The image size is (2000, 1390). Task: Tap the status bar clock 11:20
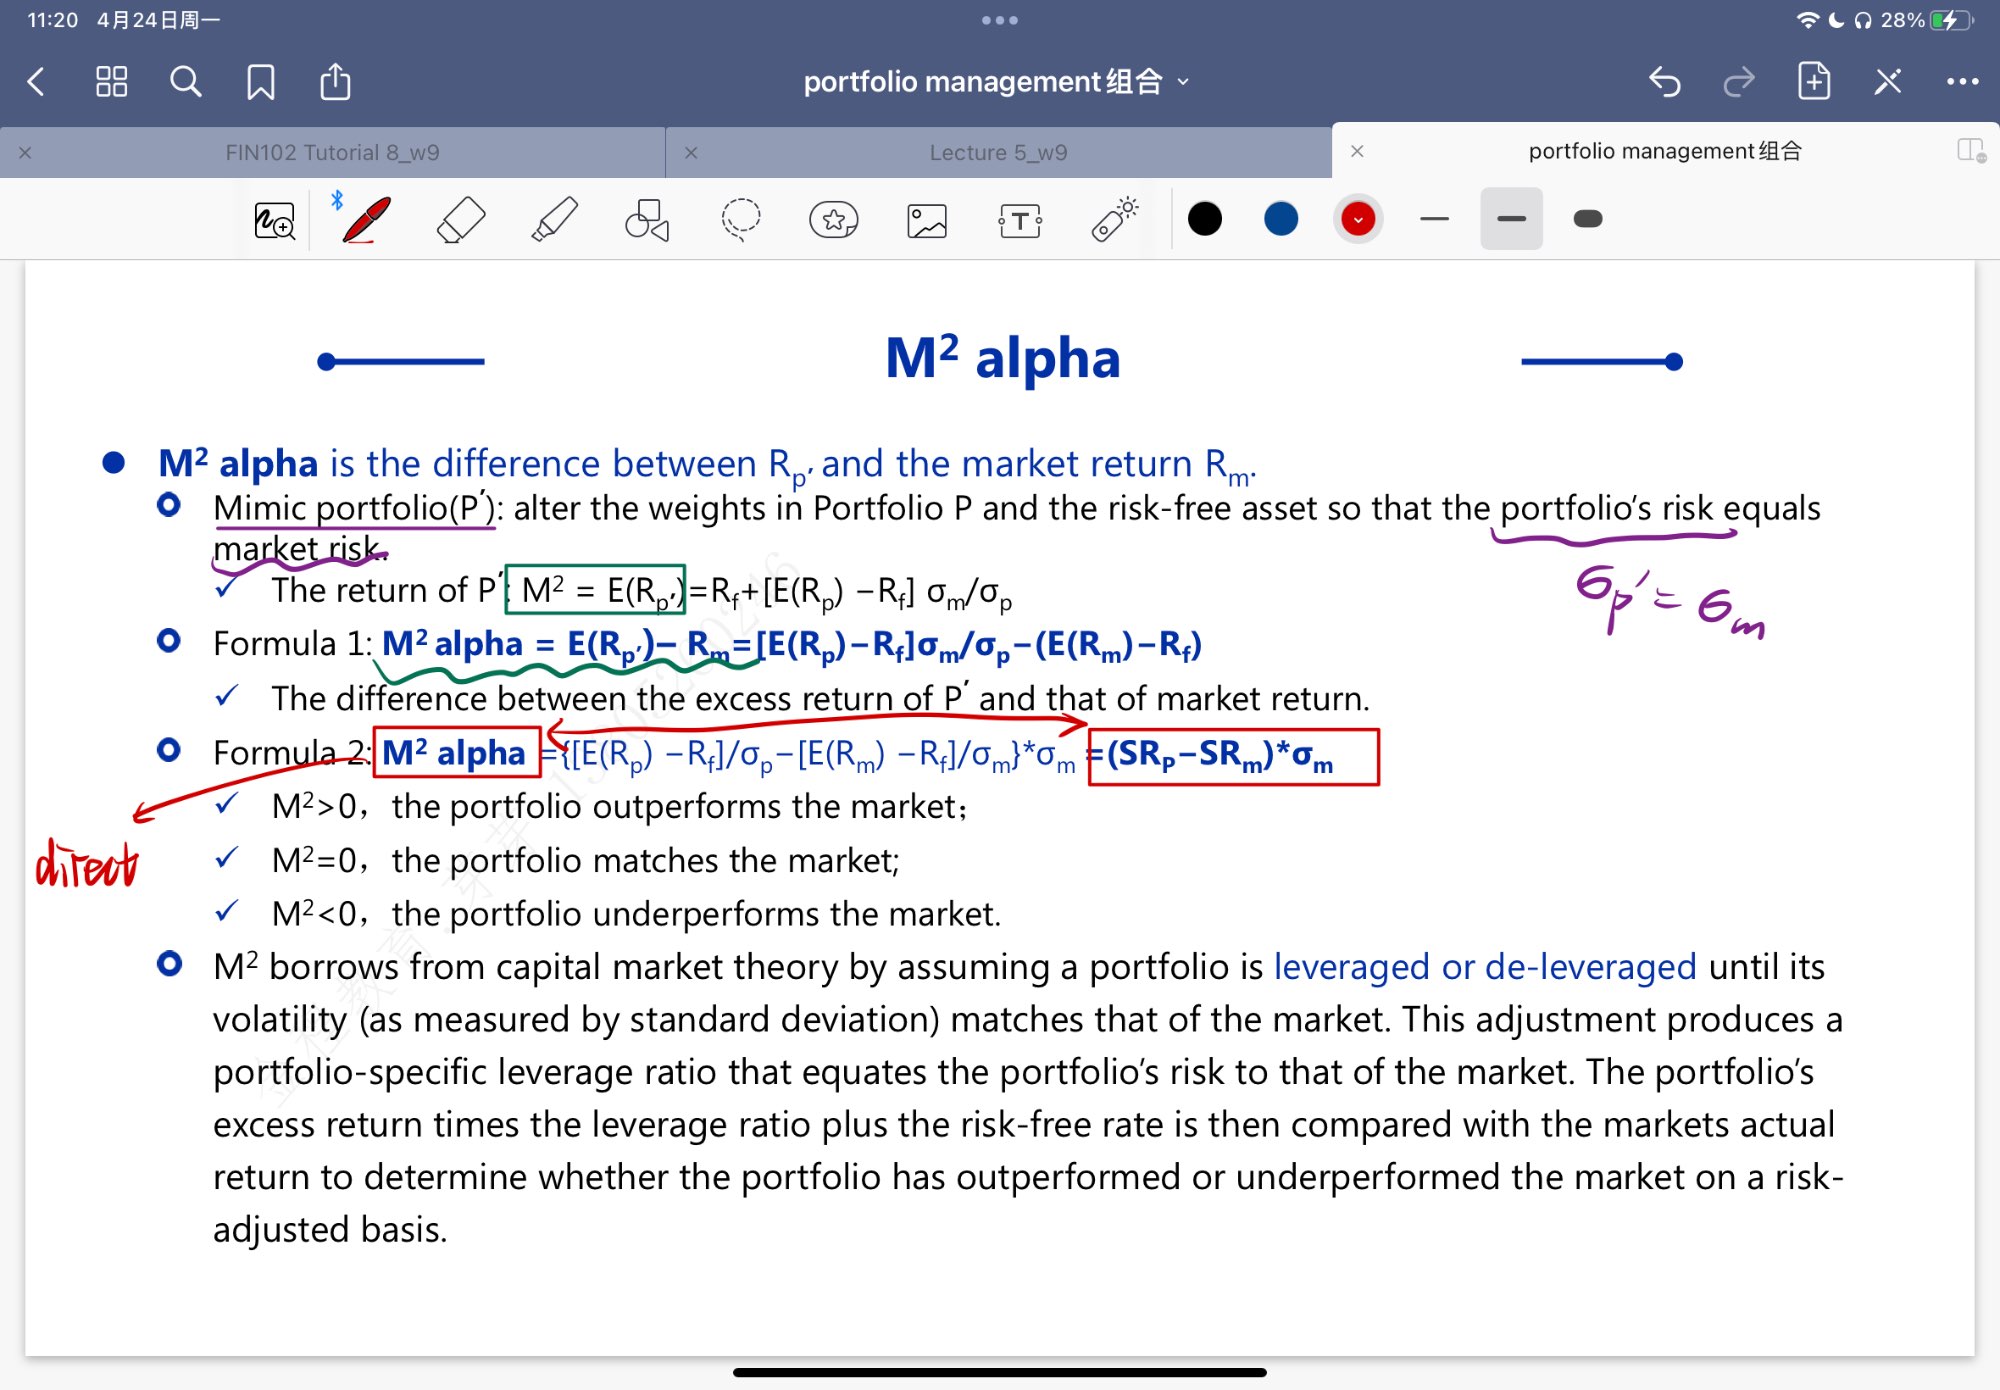click(x=52, y=20)
